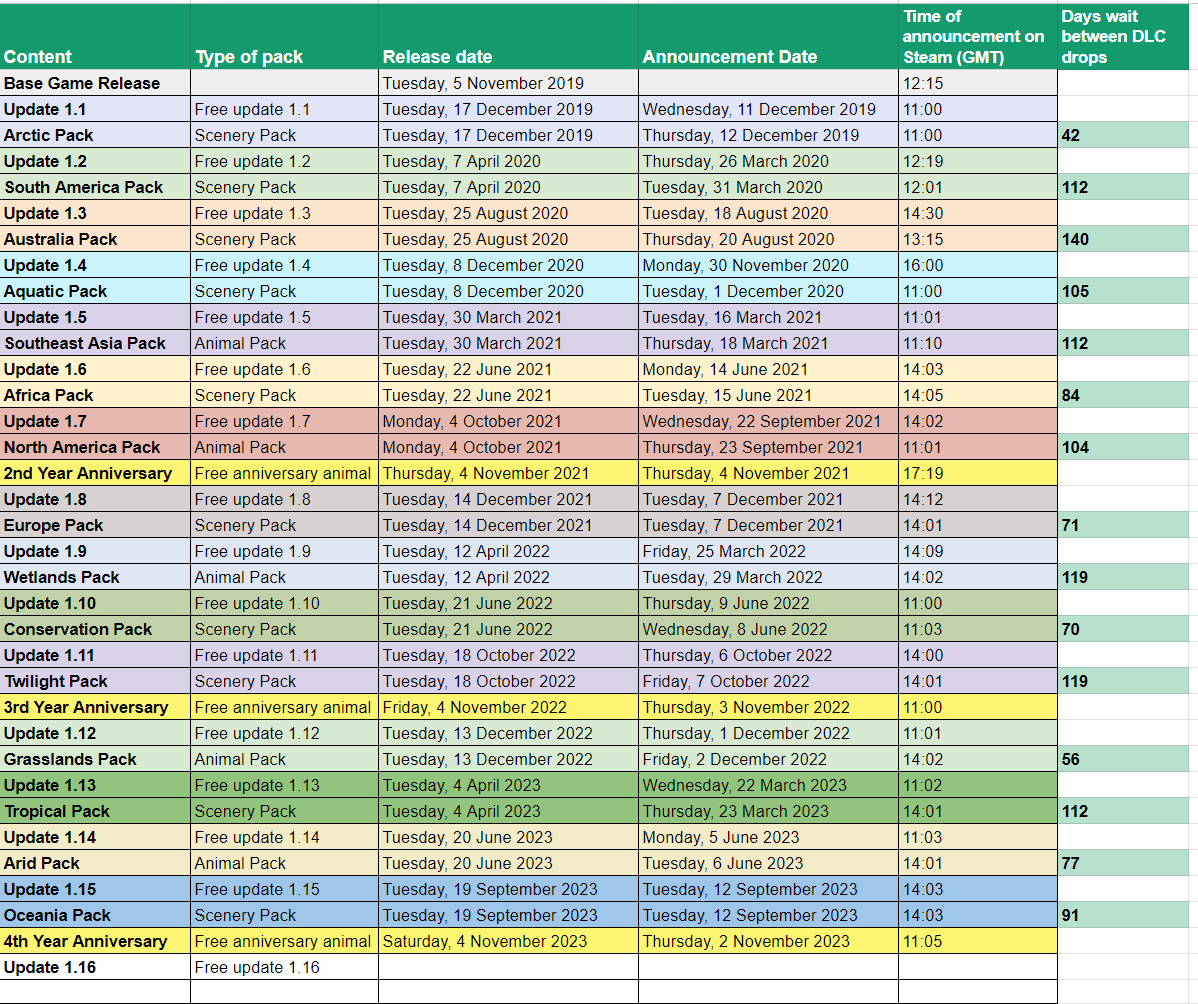Select "Tuesday, 5 November 2019" release date
Viewport: 1198px width, 1004px height.
[x=508, y=83]
